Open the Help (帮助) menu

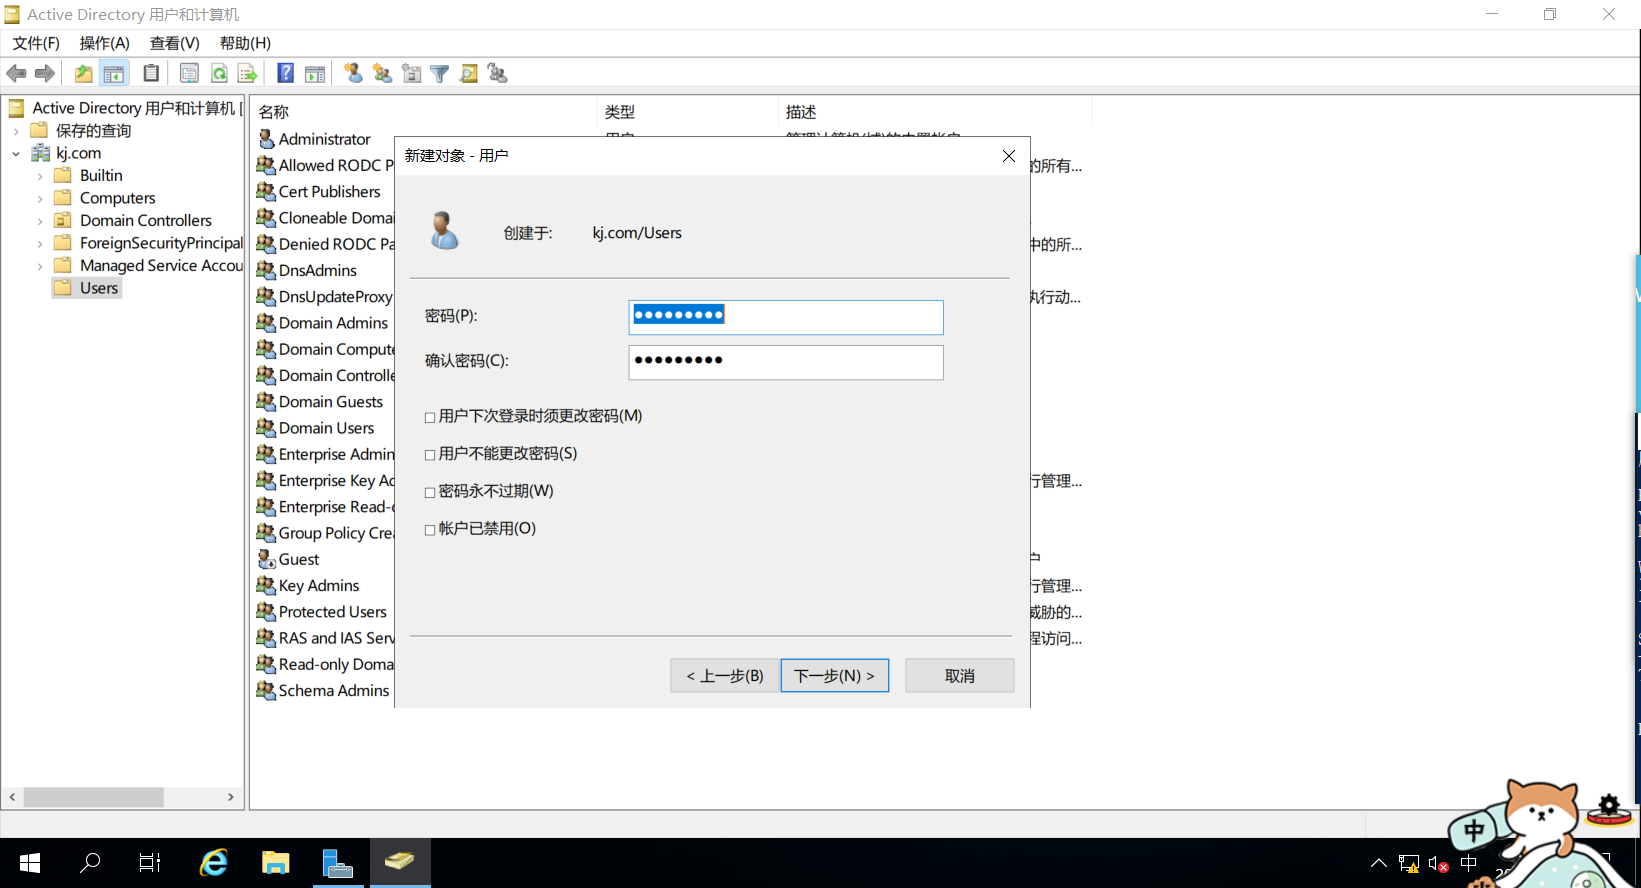tap(246, 43)
